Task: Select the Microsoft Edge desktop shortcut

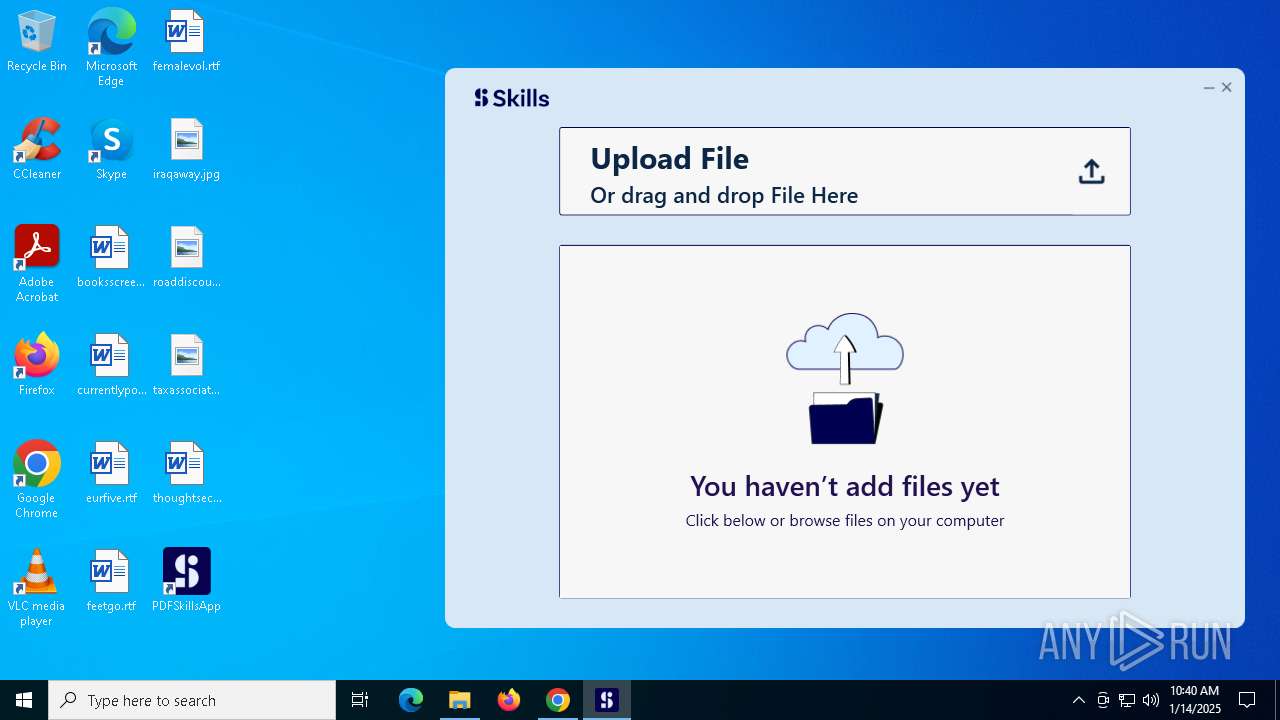Action: pos(111,47)
